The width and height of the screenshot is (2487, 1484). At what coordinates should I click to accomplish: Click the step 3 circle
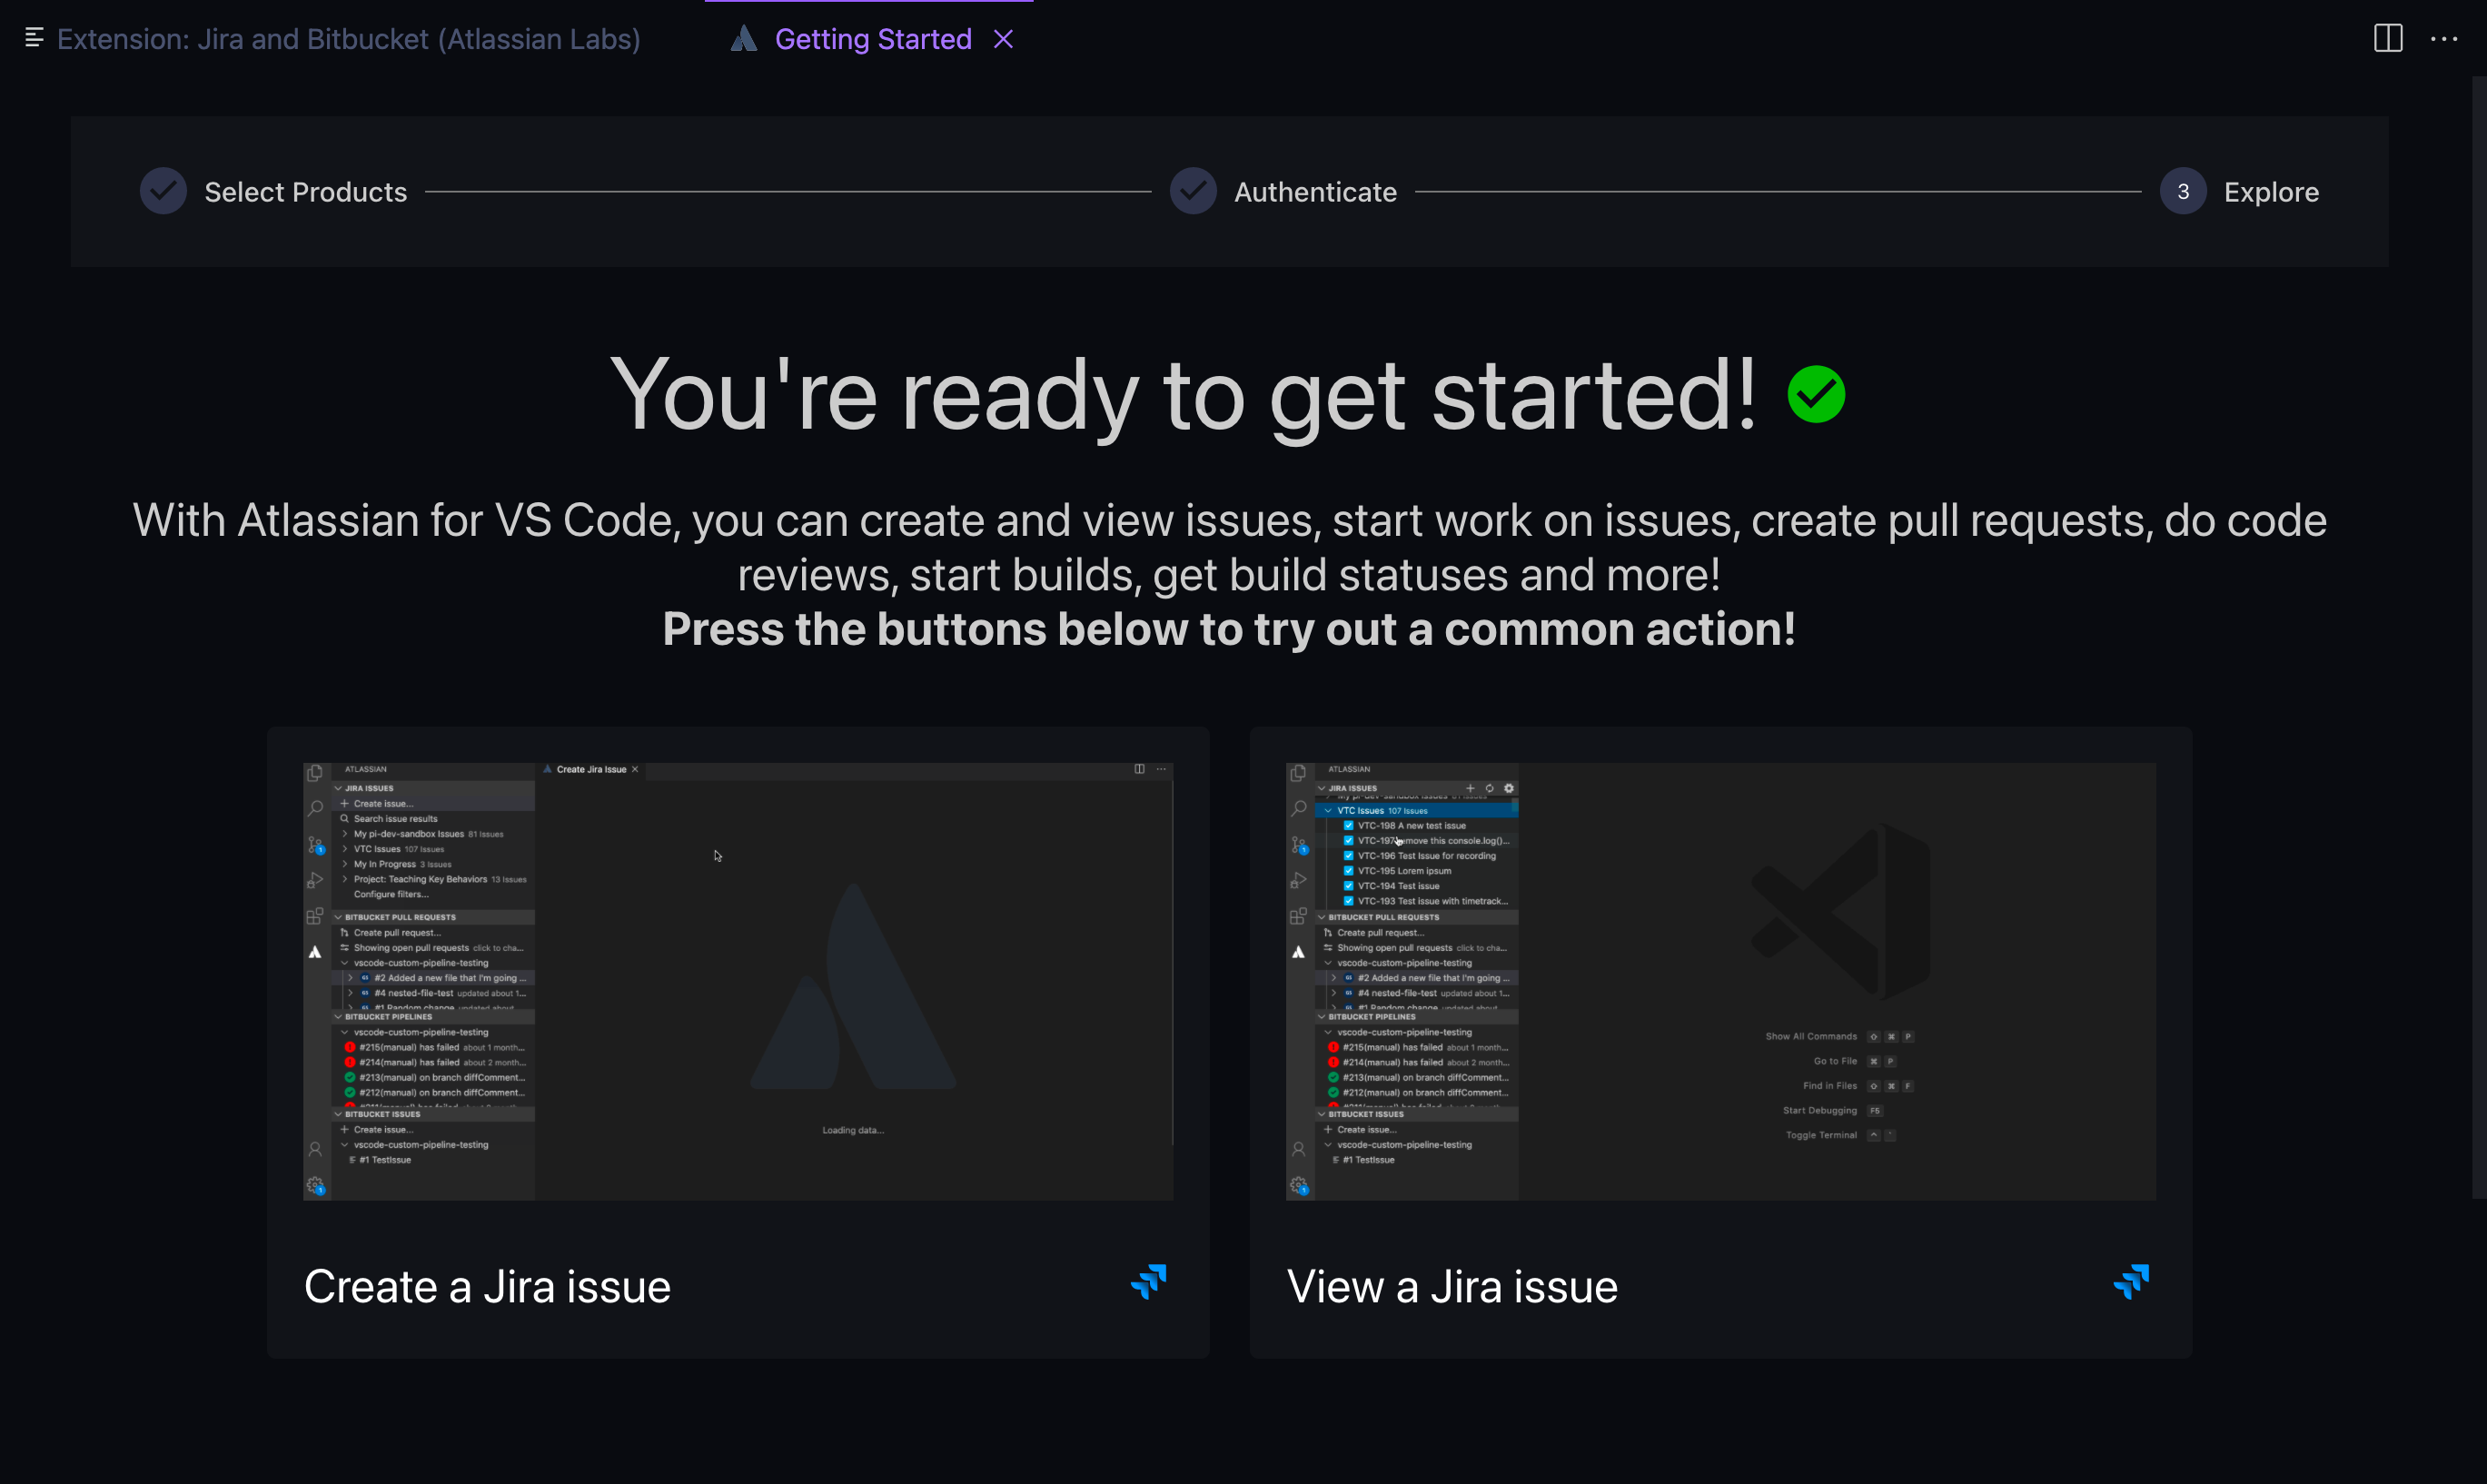tap(2183, 191)
